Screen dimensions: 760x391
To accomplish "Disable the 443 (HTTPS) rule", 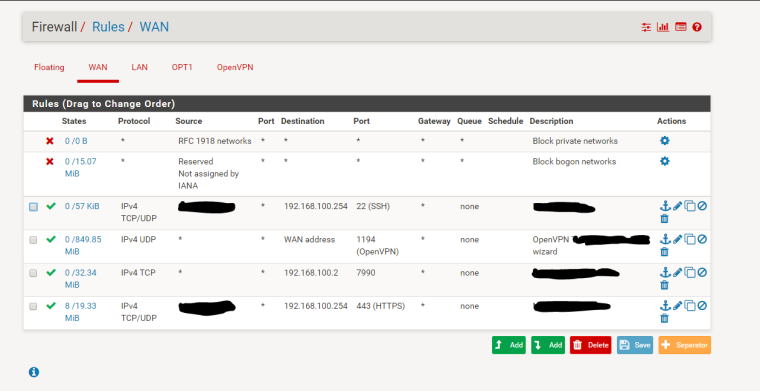I will (x=702, y=306).
